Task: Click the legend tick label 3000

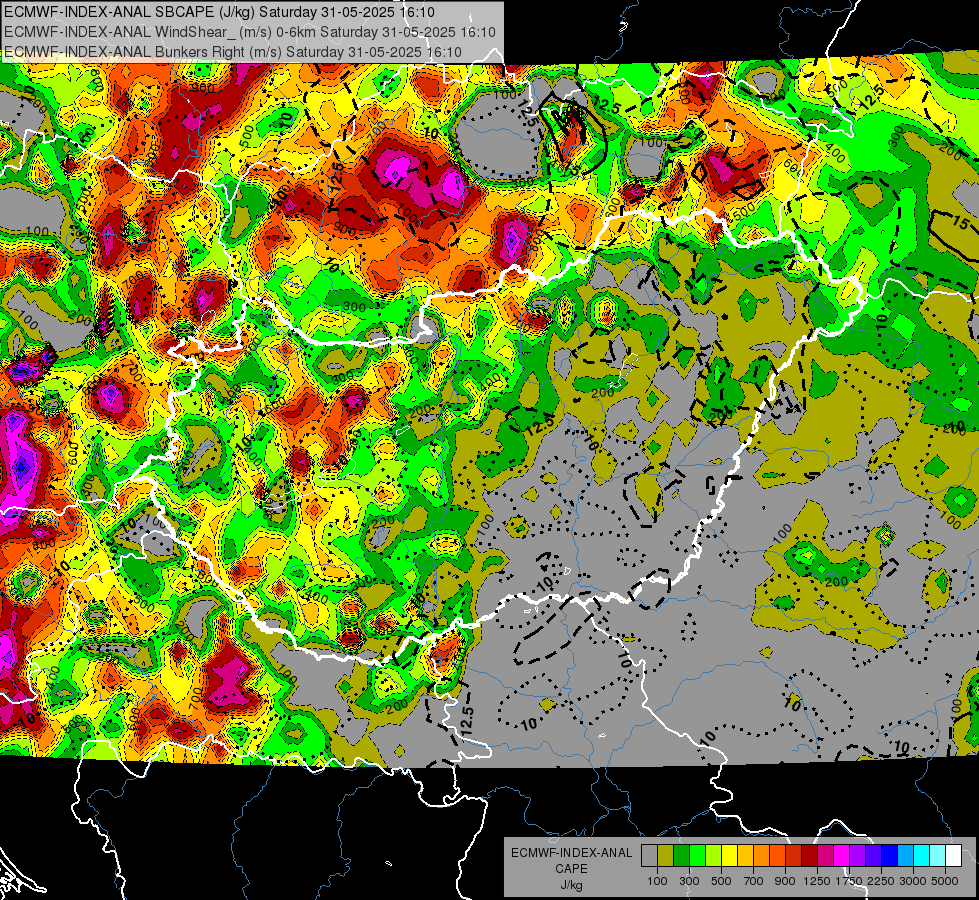Action: pyautogui.click(x=913, y=881)
